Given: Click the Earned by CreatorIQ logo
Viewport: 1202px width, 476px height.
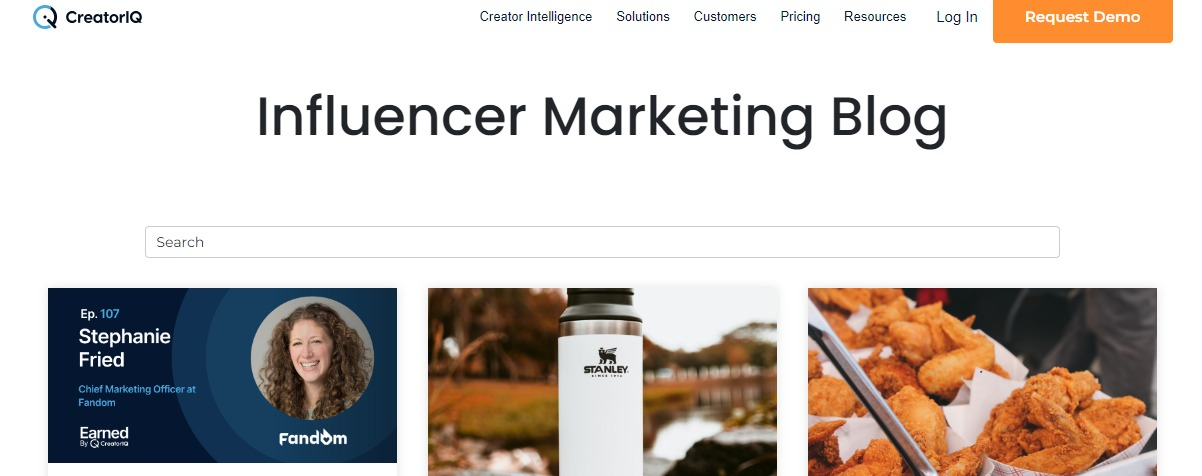Looking at the screenshot, I should tap(104, 437).
